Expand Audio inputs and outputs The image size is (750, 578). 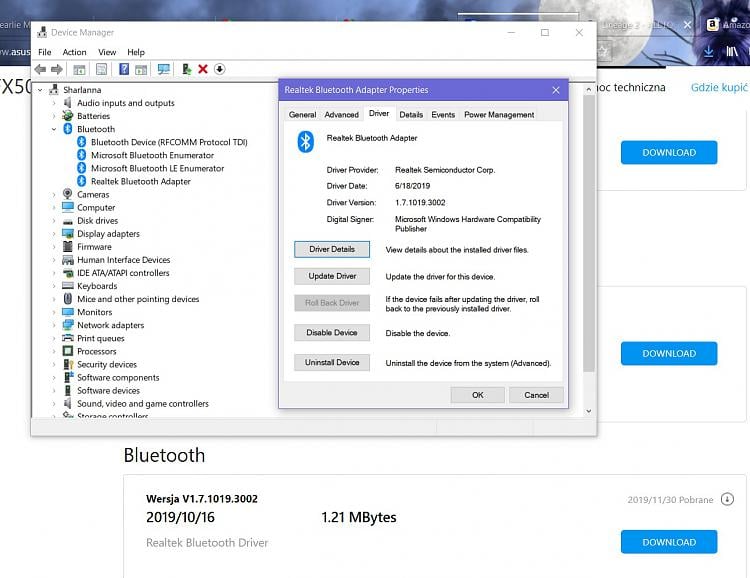point(54,103)
